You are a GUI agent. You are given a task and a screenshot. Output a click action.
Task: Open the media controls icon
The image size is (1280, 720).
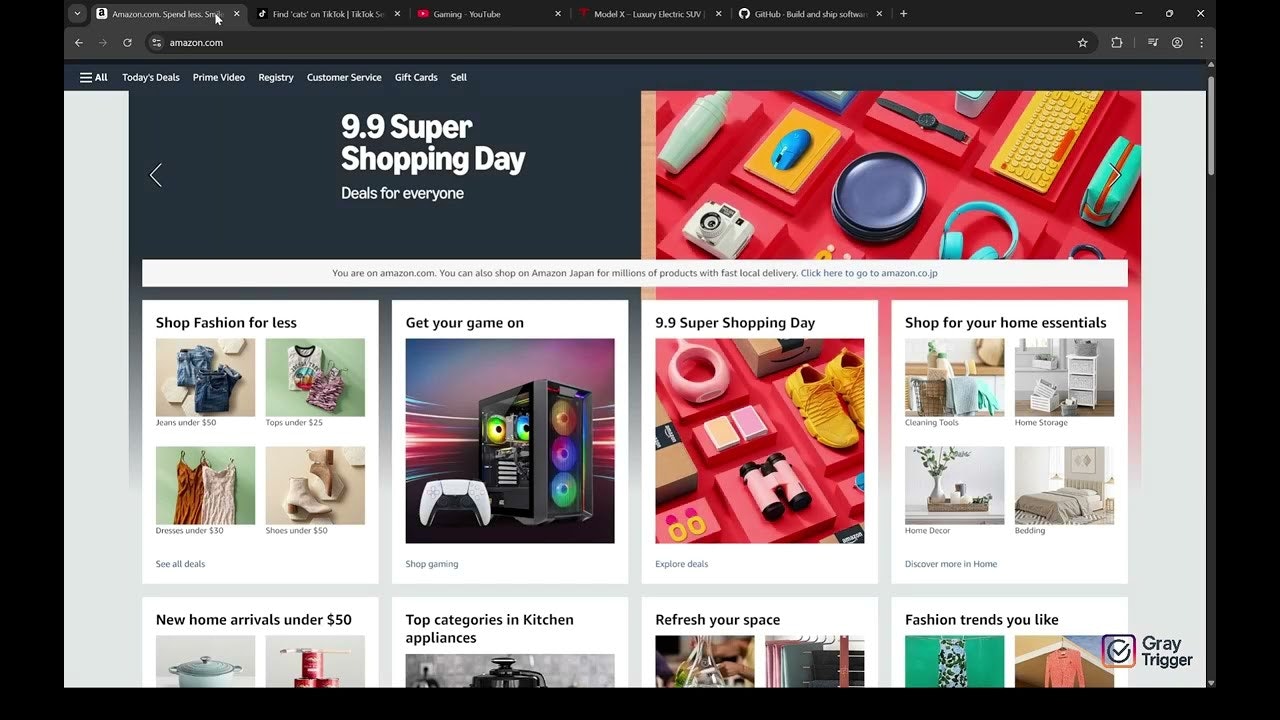[x=1153, y=43]
